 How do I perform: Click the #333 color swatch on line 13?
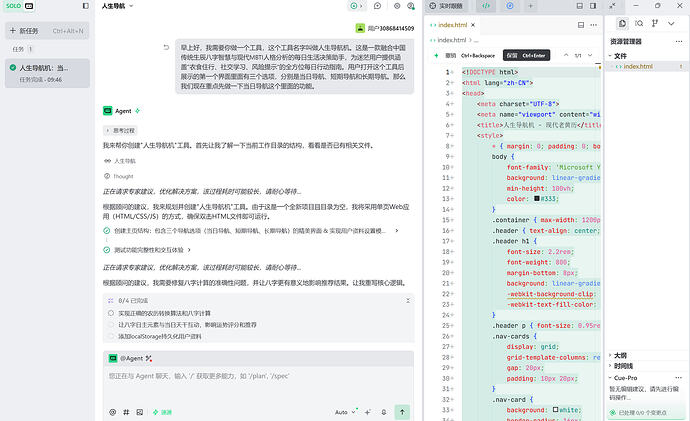pyautogui.click(x=536, y=199)
